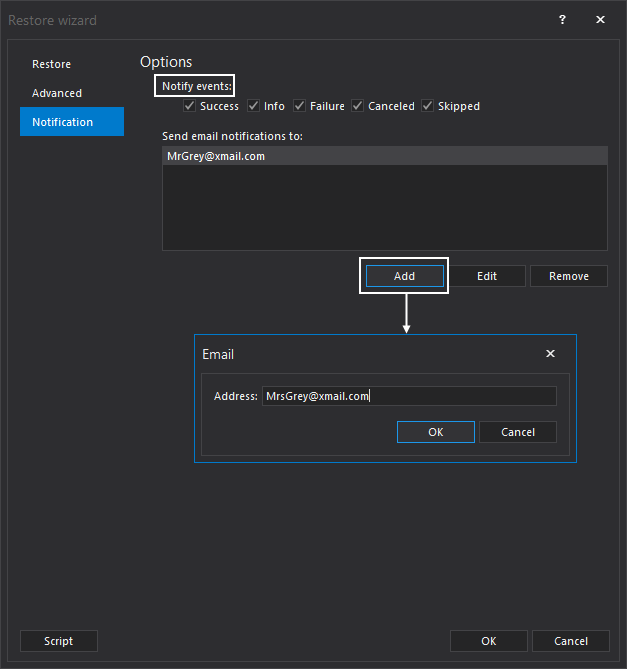This screenshot has height=669, width=627.
Task: Open the Script button
Action: [x=59, y=641]
